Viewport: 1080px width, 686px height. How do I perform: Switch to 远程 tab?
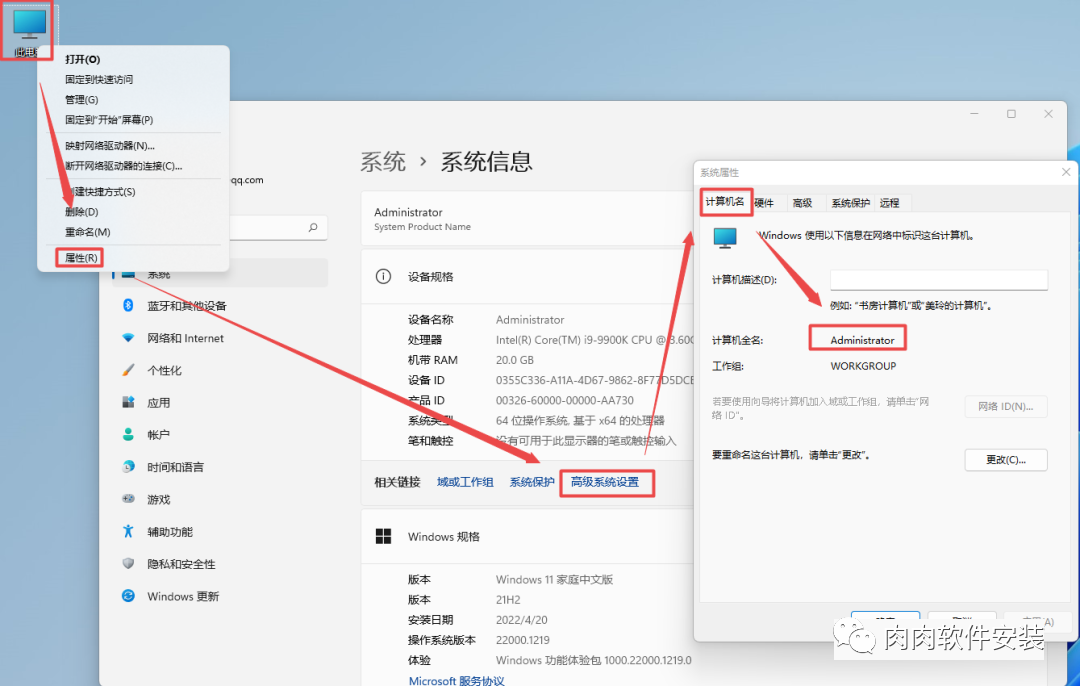click(890, 203)
